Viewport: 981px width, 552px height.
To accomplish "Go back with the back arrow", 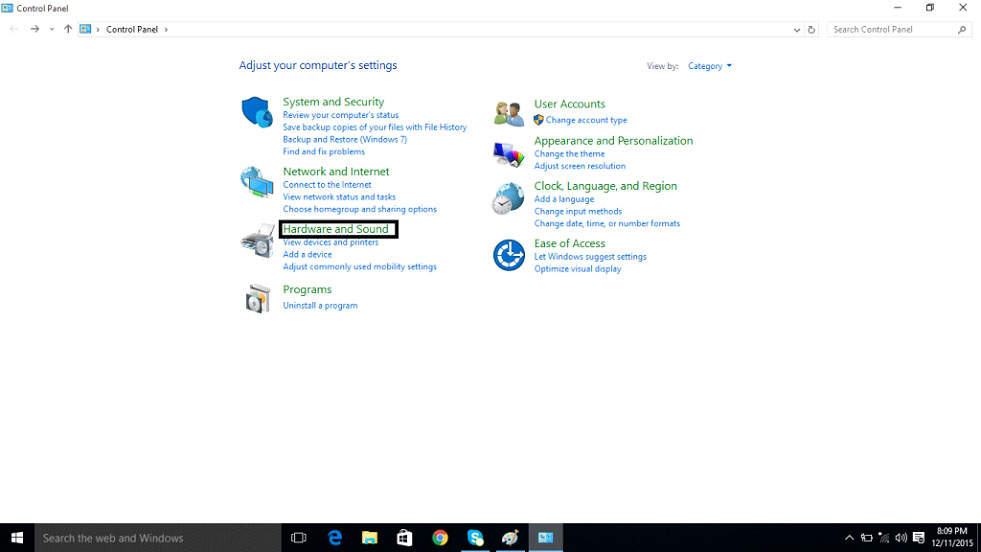I will [14, 29].
